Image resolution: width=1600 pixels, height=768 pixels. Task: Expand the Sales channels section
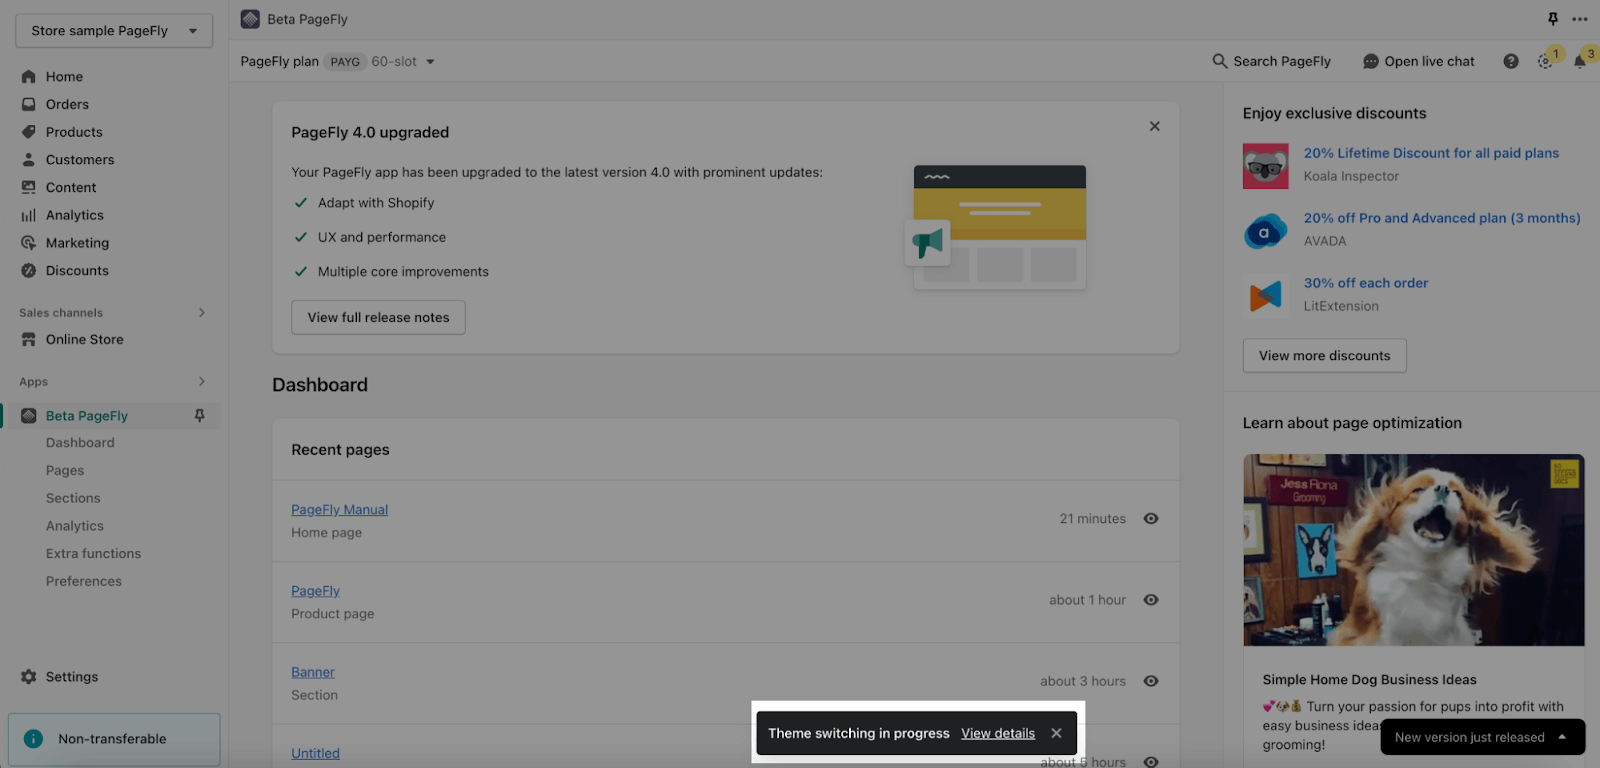[x=202, y=313]
